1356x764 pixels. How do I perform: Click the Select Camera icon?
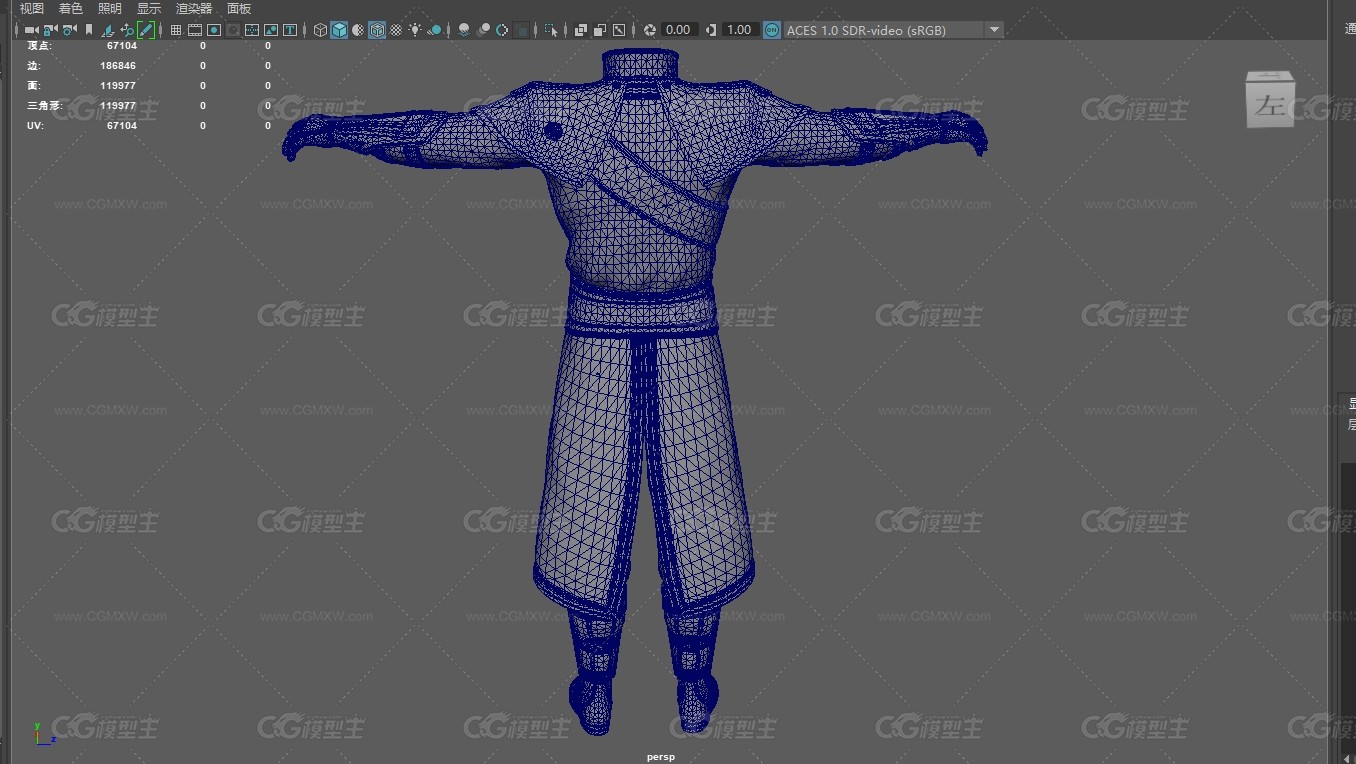[32, 30]
